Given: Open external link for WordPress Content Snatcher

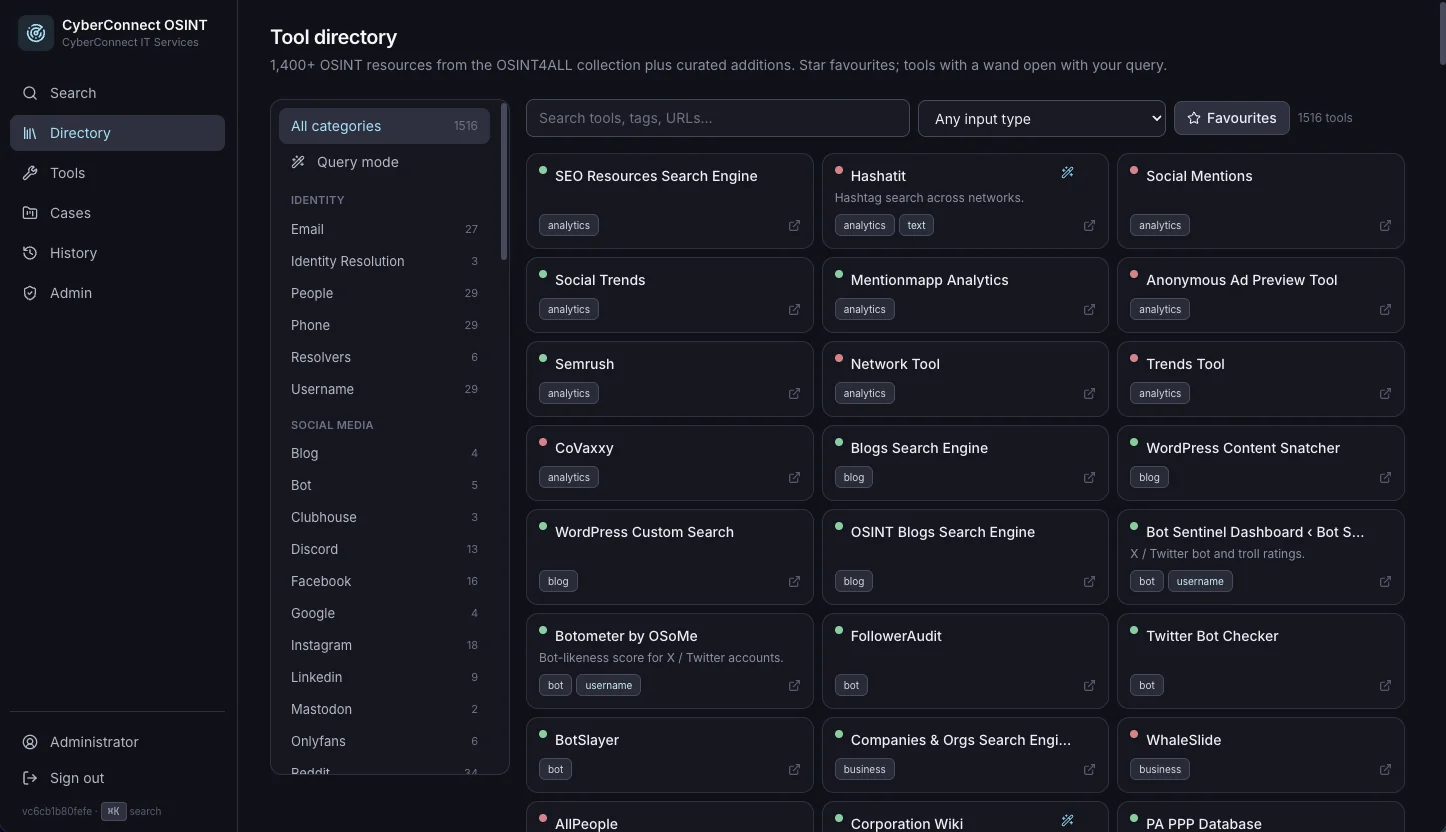Looking at the screenshot, I should tap(1385, 478).
